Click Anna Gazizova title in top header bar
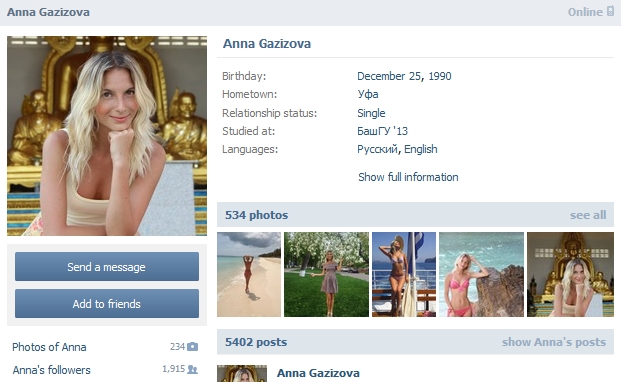Image resolution: width=621 pixels, height=382 pixels. pyautogui.click(x=48, y=12)
